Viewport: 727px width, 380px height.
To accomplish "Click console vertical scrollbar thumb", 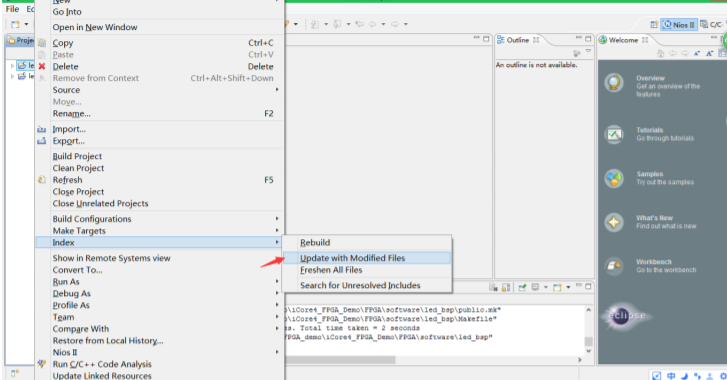I will click(x=588, y=342).
